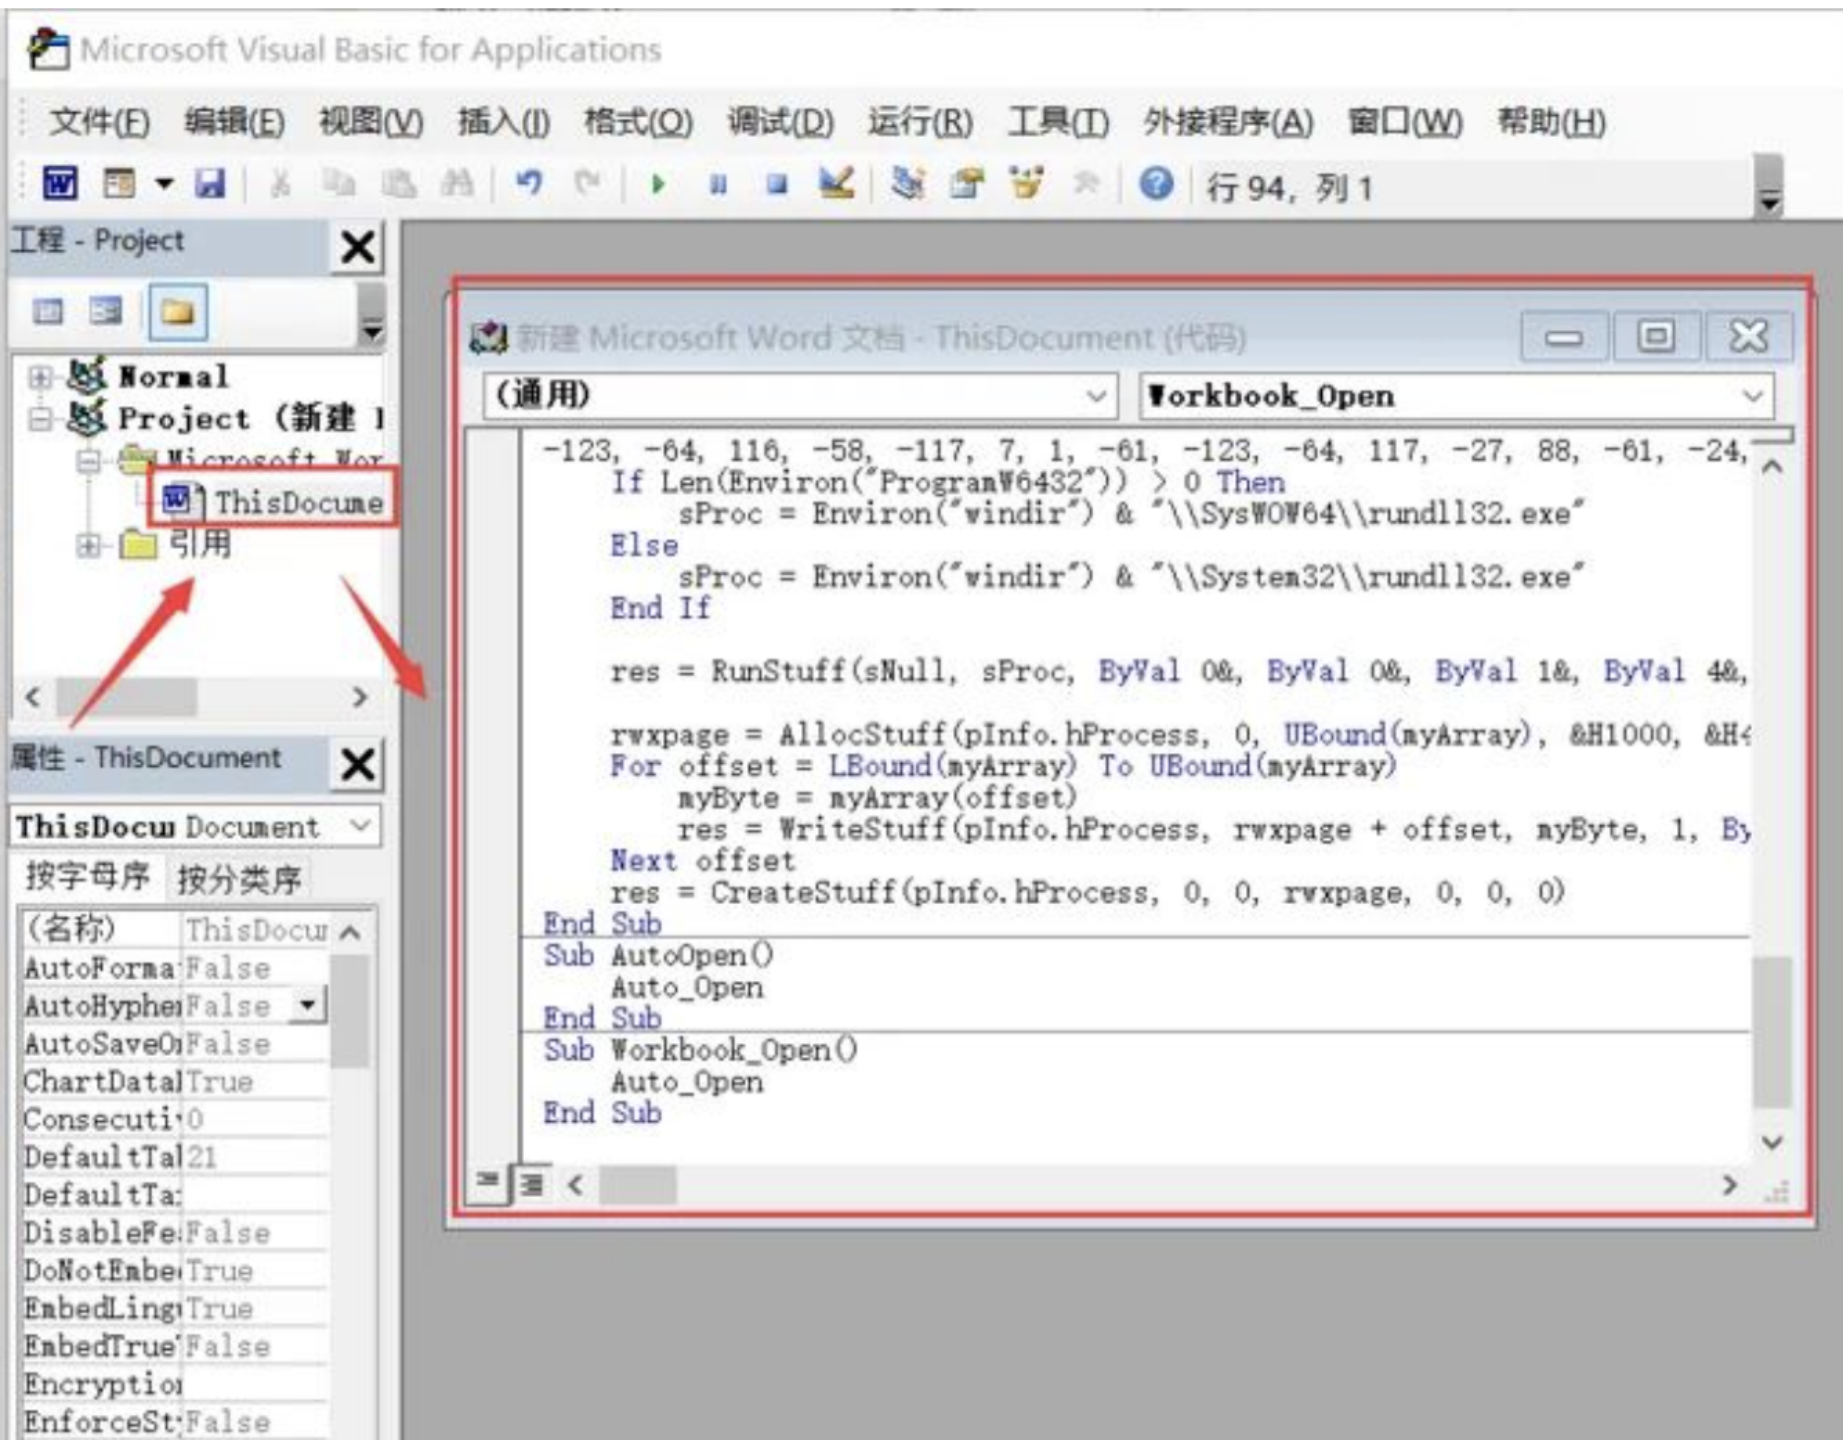Save the document with floppy icon
1843x1440 pixels.
click(210, 184)
